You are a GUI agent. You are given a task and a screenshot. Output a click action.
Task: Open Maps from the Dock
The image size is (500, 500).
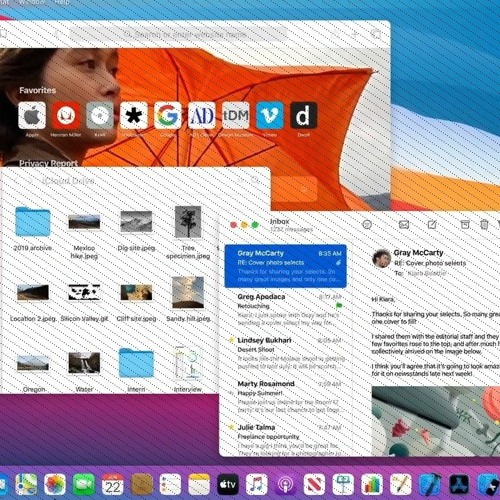(27, 484)
